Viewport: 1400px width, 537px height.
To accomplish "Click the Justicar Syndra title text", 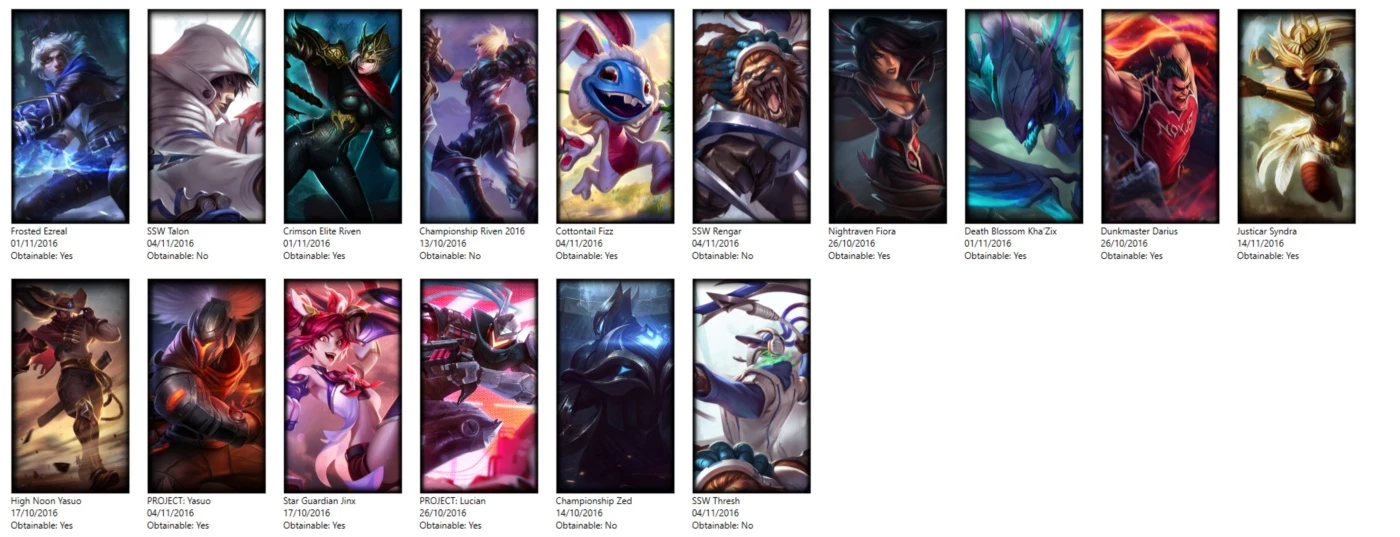I will click(1267, 231).
